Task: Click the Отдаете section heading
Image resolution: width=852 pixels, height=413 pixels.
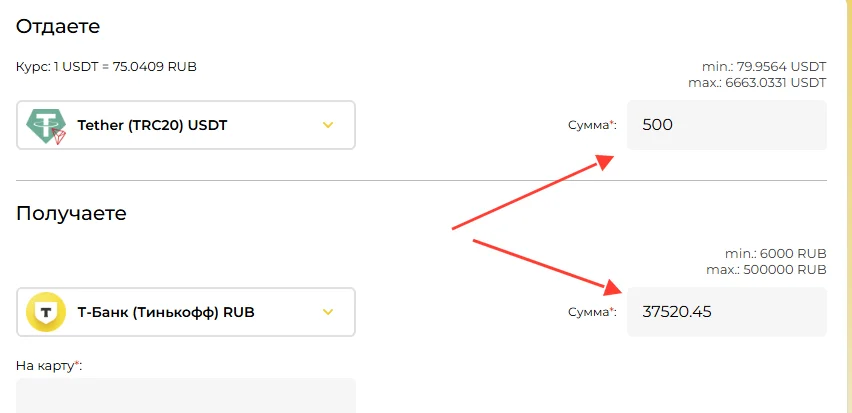Action: 58,27
